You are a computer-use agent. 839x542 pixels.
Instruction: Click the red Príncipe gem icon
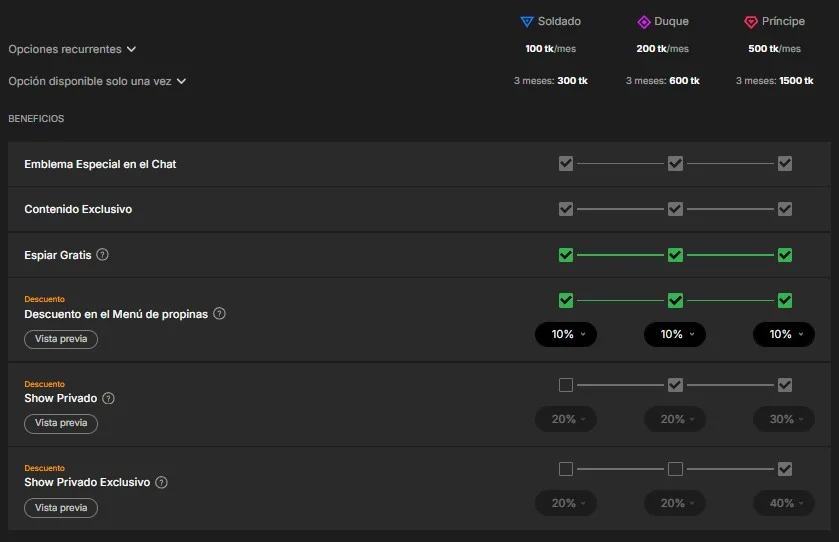pyautogui.click(x=751, y=22)
